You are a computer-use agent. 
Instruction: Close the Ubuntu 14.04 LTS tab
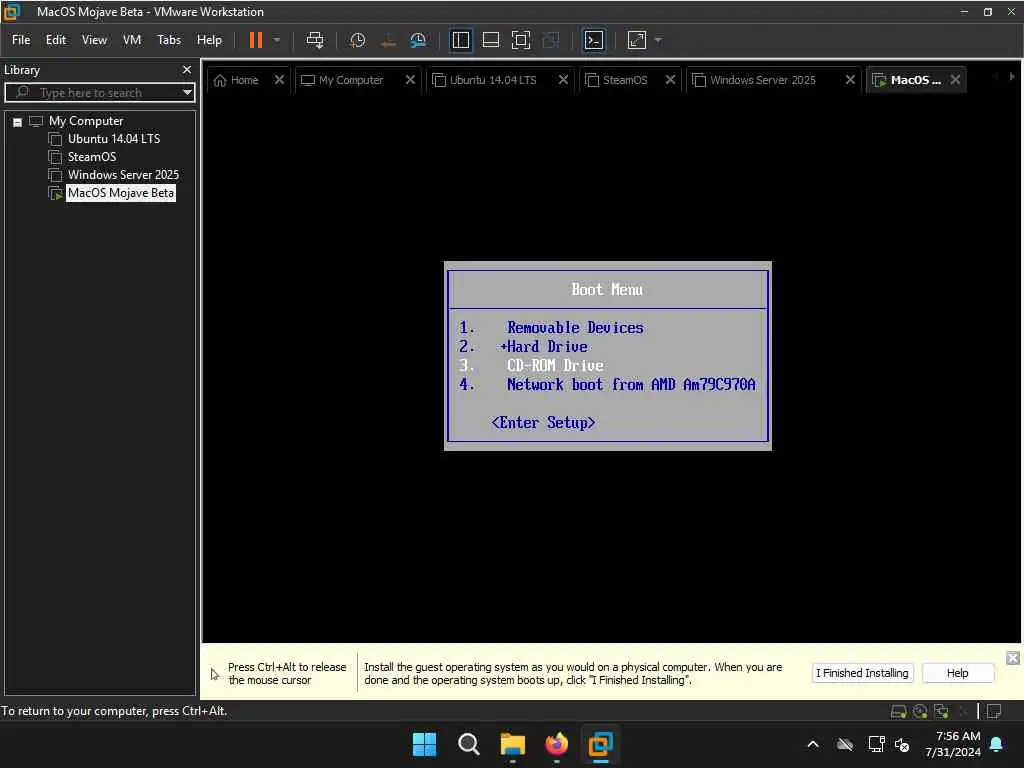pyautogui.click(x=564, y=80)
